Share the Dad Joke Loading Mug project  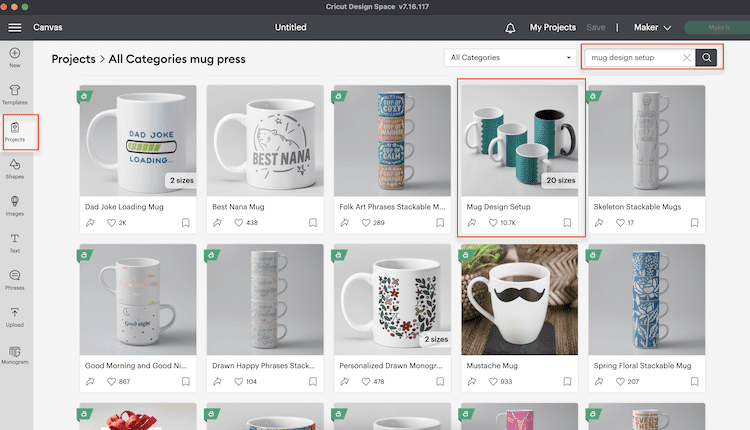point(90,222)
